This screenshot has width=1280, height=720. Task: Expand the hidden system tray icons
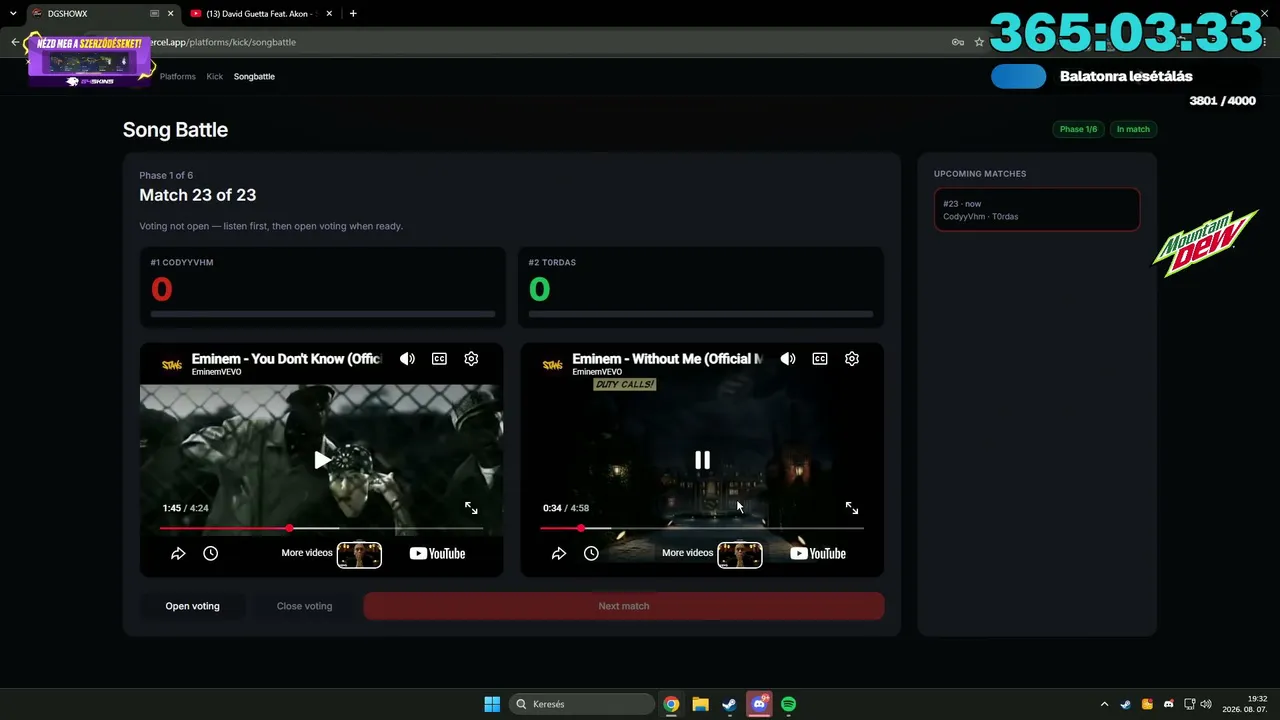1104,704
